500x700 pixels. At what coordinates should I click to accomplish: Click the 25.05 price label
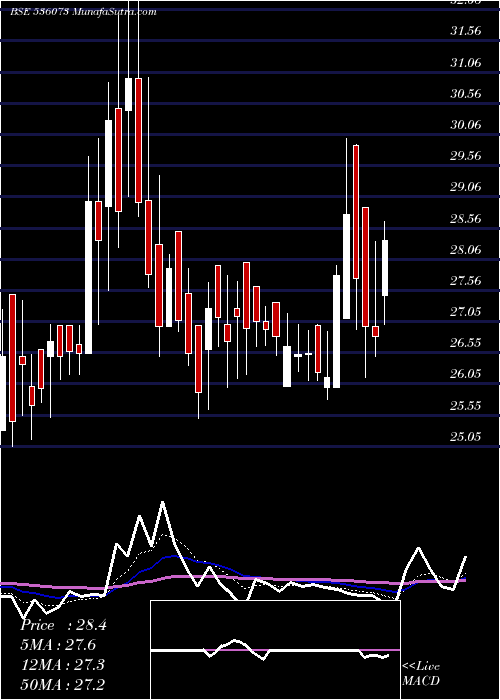point(466,436)
